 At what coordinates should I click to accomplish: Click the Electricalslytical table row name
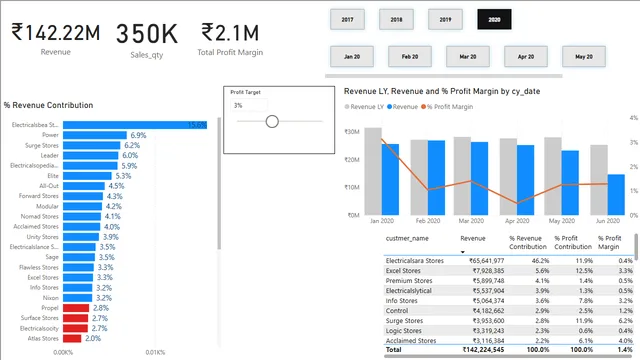(x=408, y=291)
